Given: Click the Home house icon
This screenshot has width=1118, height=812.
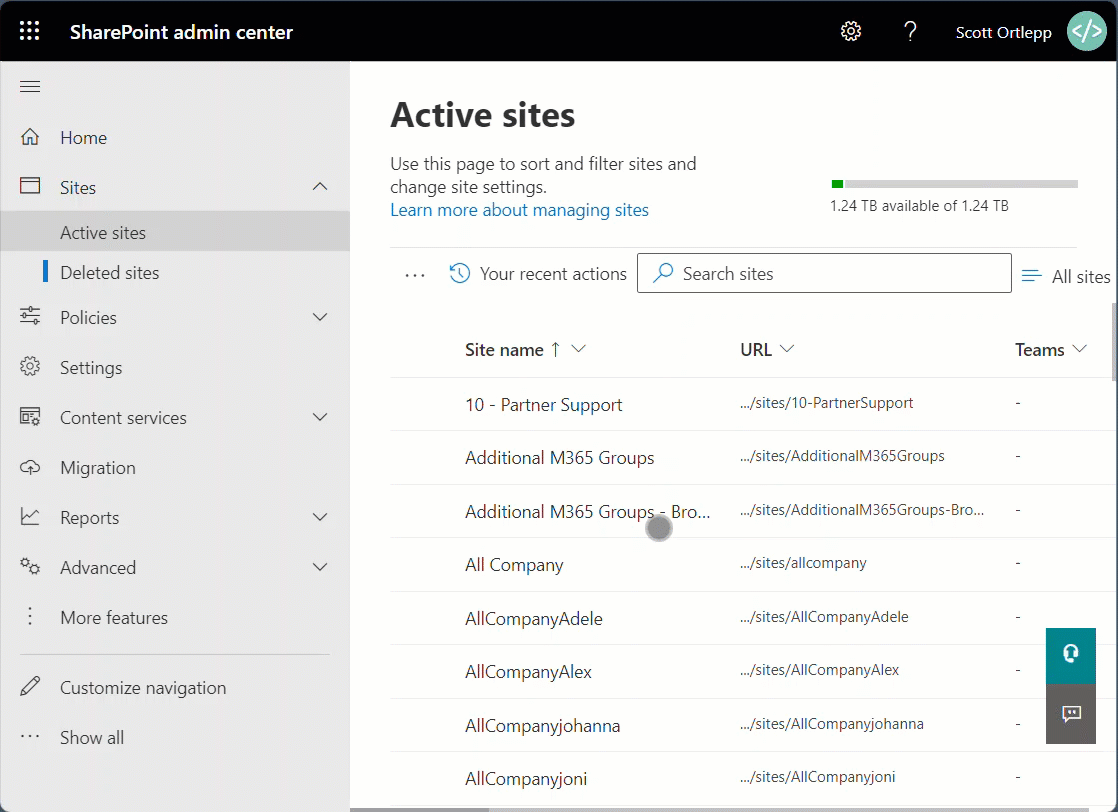Looking at the screenshot, I should [x=30, y=137].
